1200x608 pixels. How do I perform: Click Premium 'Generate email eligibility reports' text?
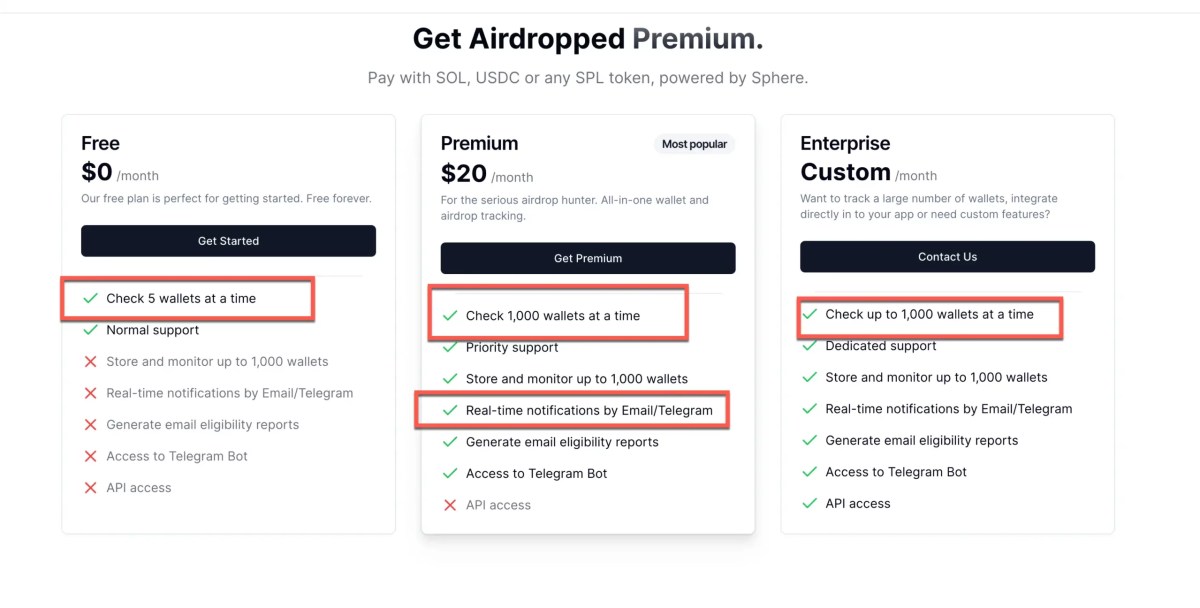click(562, 442)
